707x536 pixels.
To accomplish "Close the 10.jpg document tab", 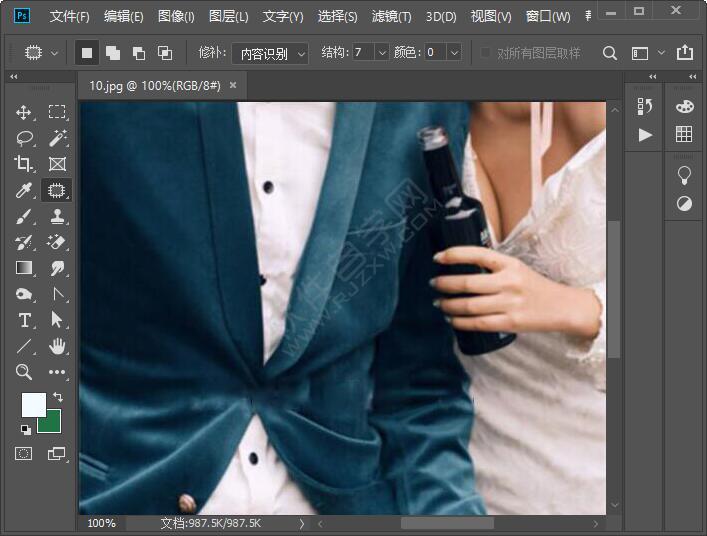I will (233, 84).
